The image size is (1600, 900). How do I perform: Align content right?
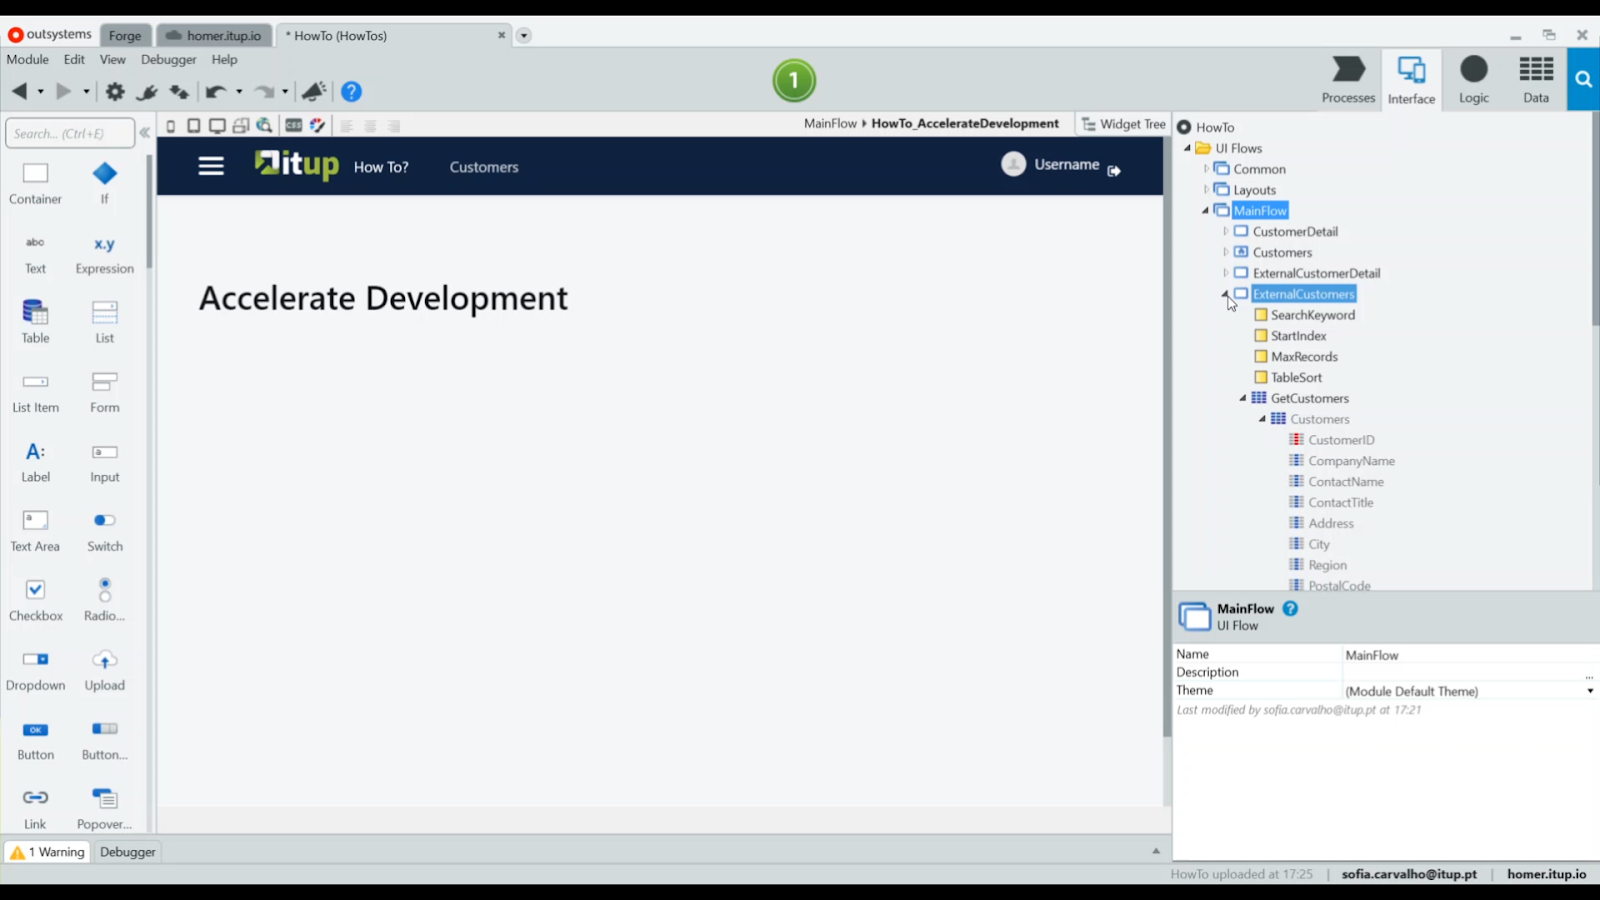[395, 126]
